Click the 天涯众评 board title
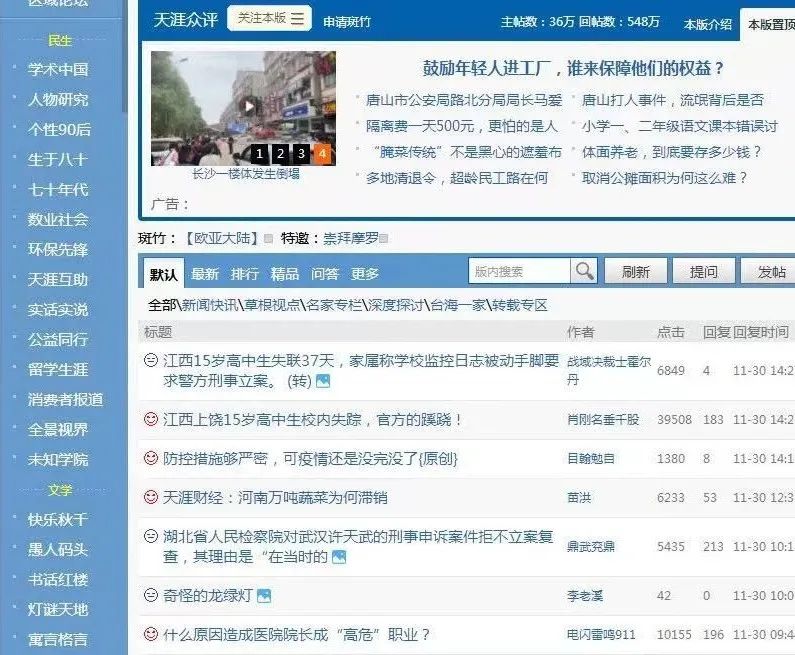 click(x=185, y=20)
